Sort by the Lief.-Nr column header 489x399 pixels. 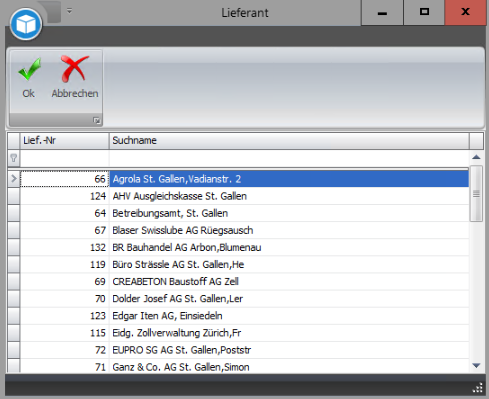point(64,141)
